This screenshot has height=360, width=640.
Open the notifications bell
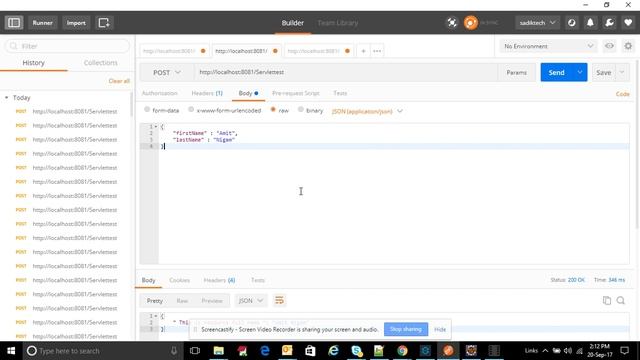(x=590, y=22)
